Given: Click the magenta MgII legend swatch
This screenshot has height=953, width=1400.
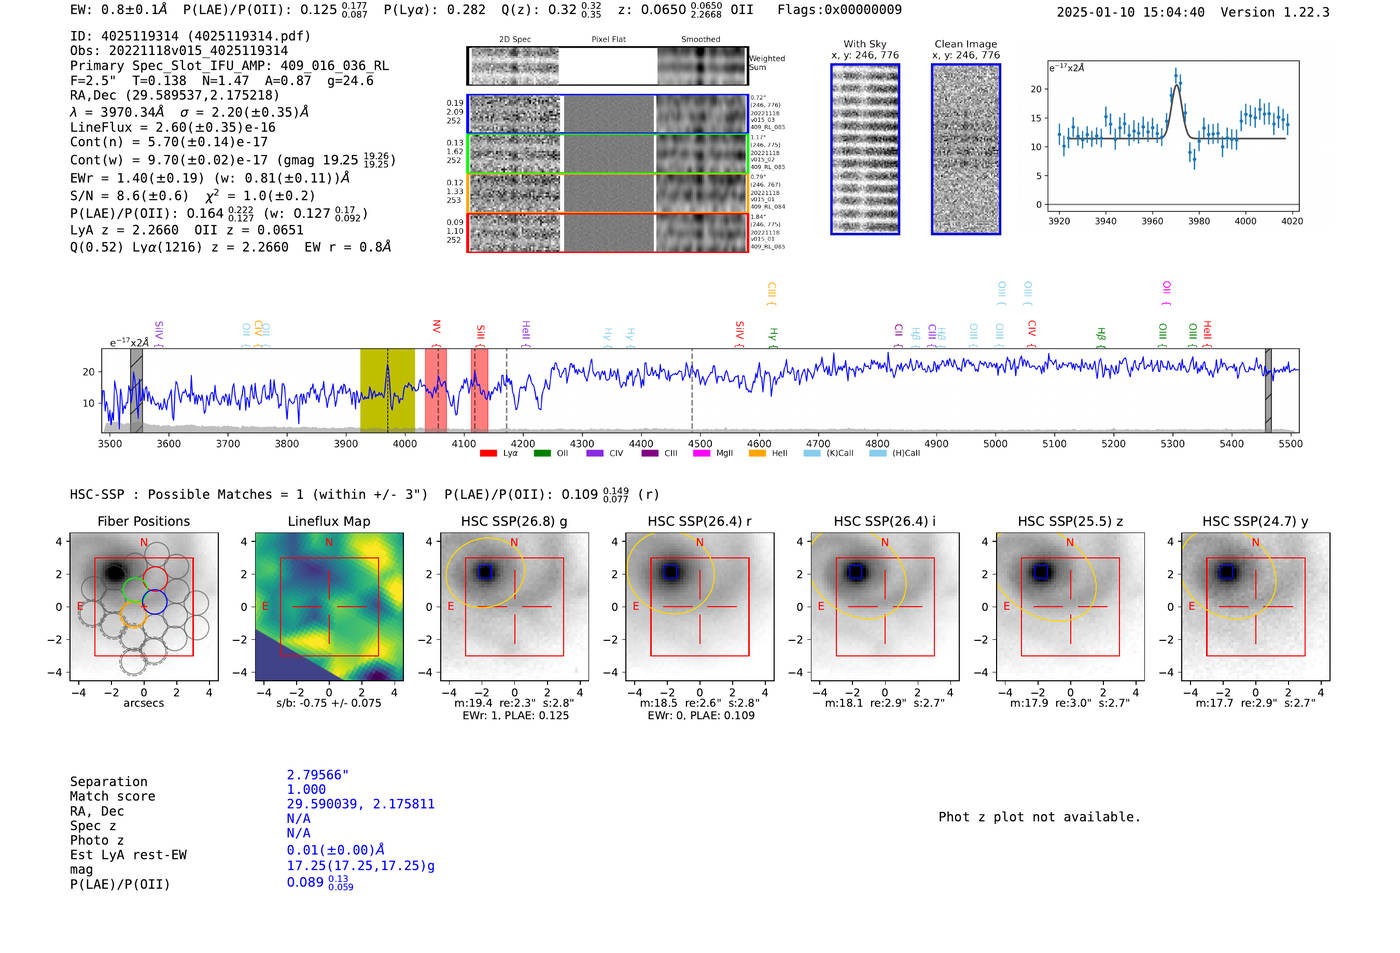Looking at the screenshot, I should coord(701,453).
